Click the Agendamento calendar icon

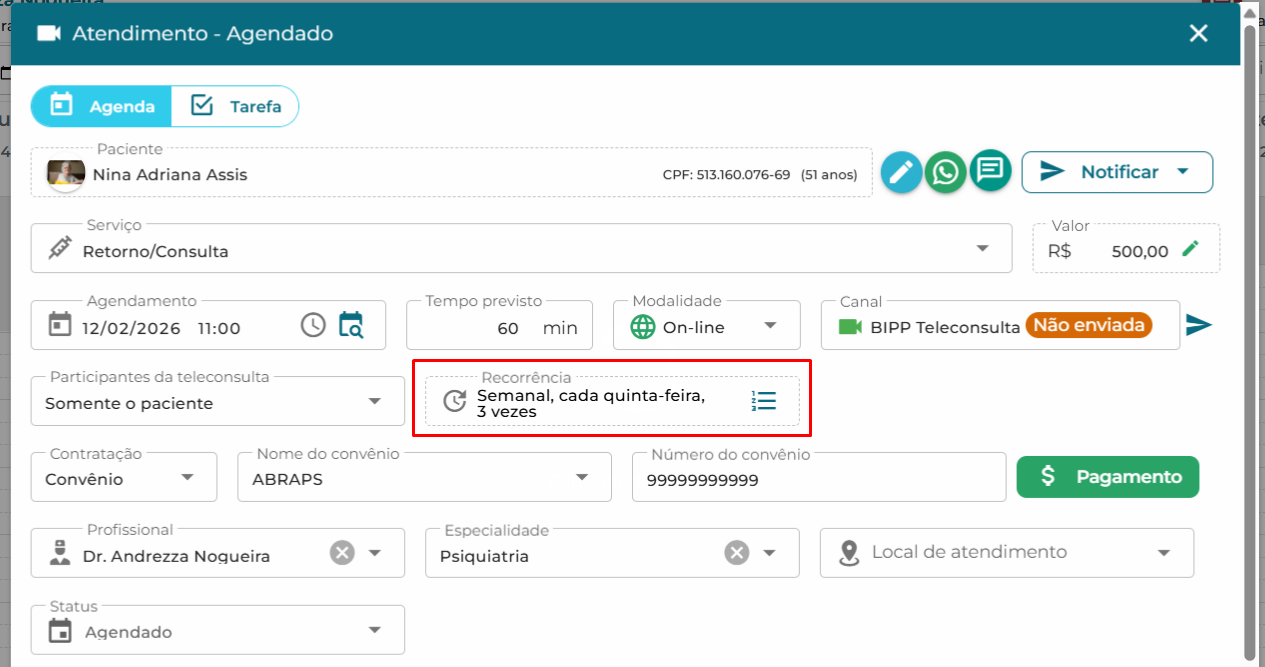[61, 325]
